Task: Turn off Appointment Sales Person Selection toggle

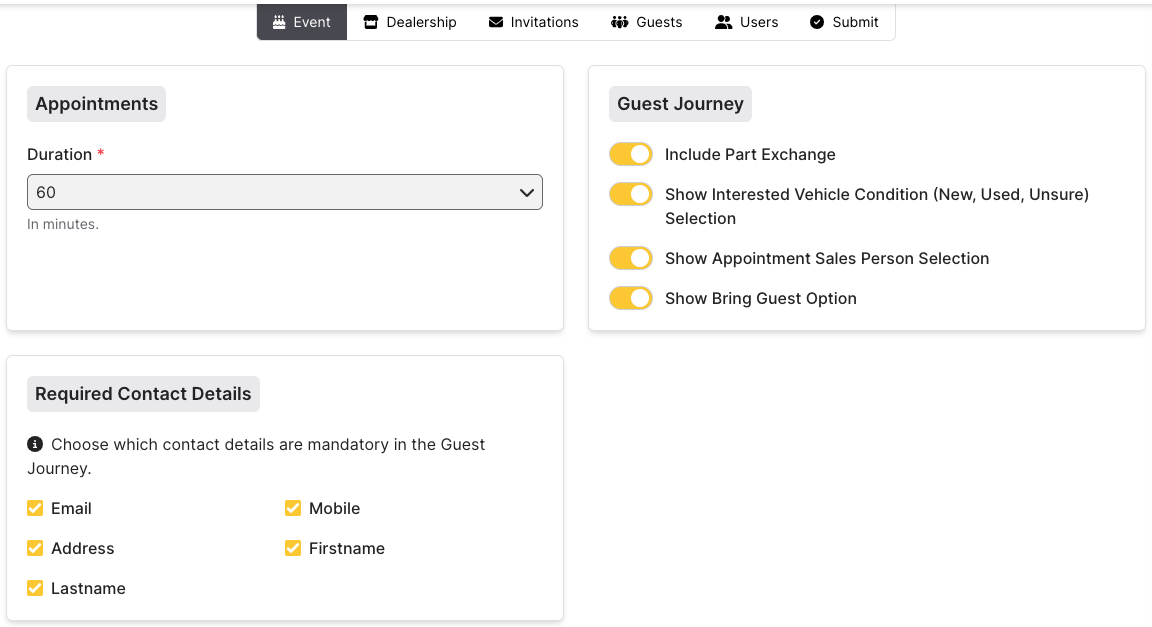Action: coord(631,258)
